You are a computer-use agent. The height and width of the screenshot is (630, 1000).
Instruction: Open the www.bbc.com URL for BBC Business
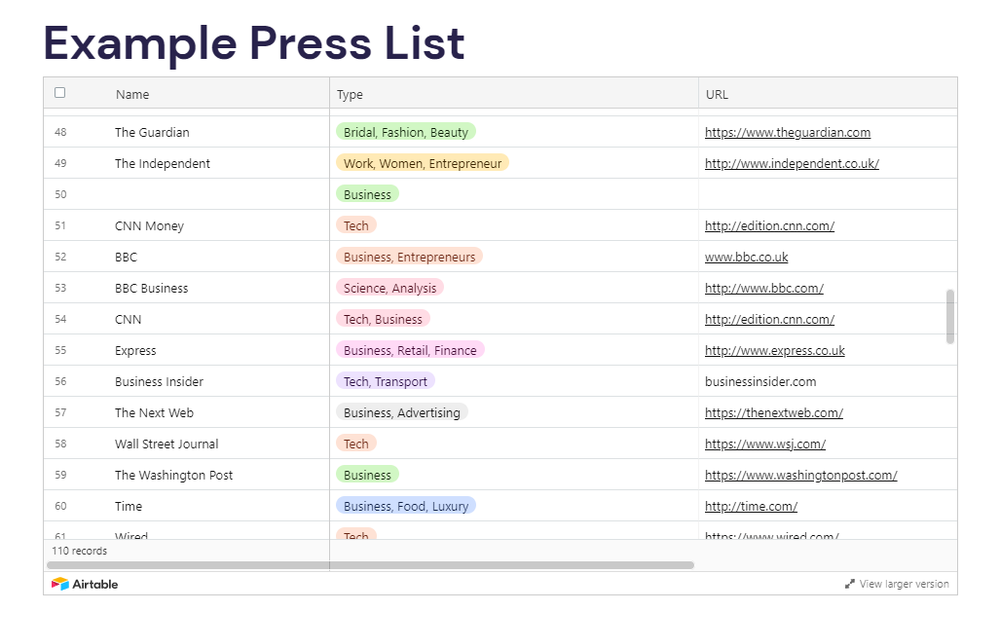(x=764, y=289)
